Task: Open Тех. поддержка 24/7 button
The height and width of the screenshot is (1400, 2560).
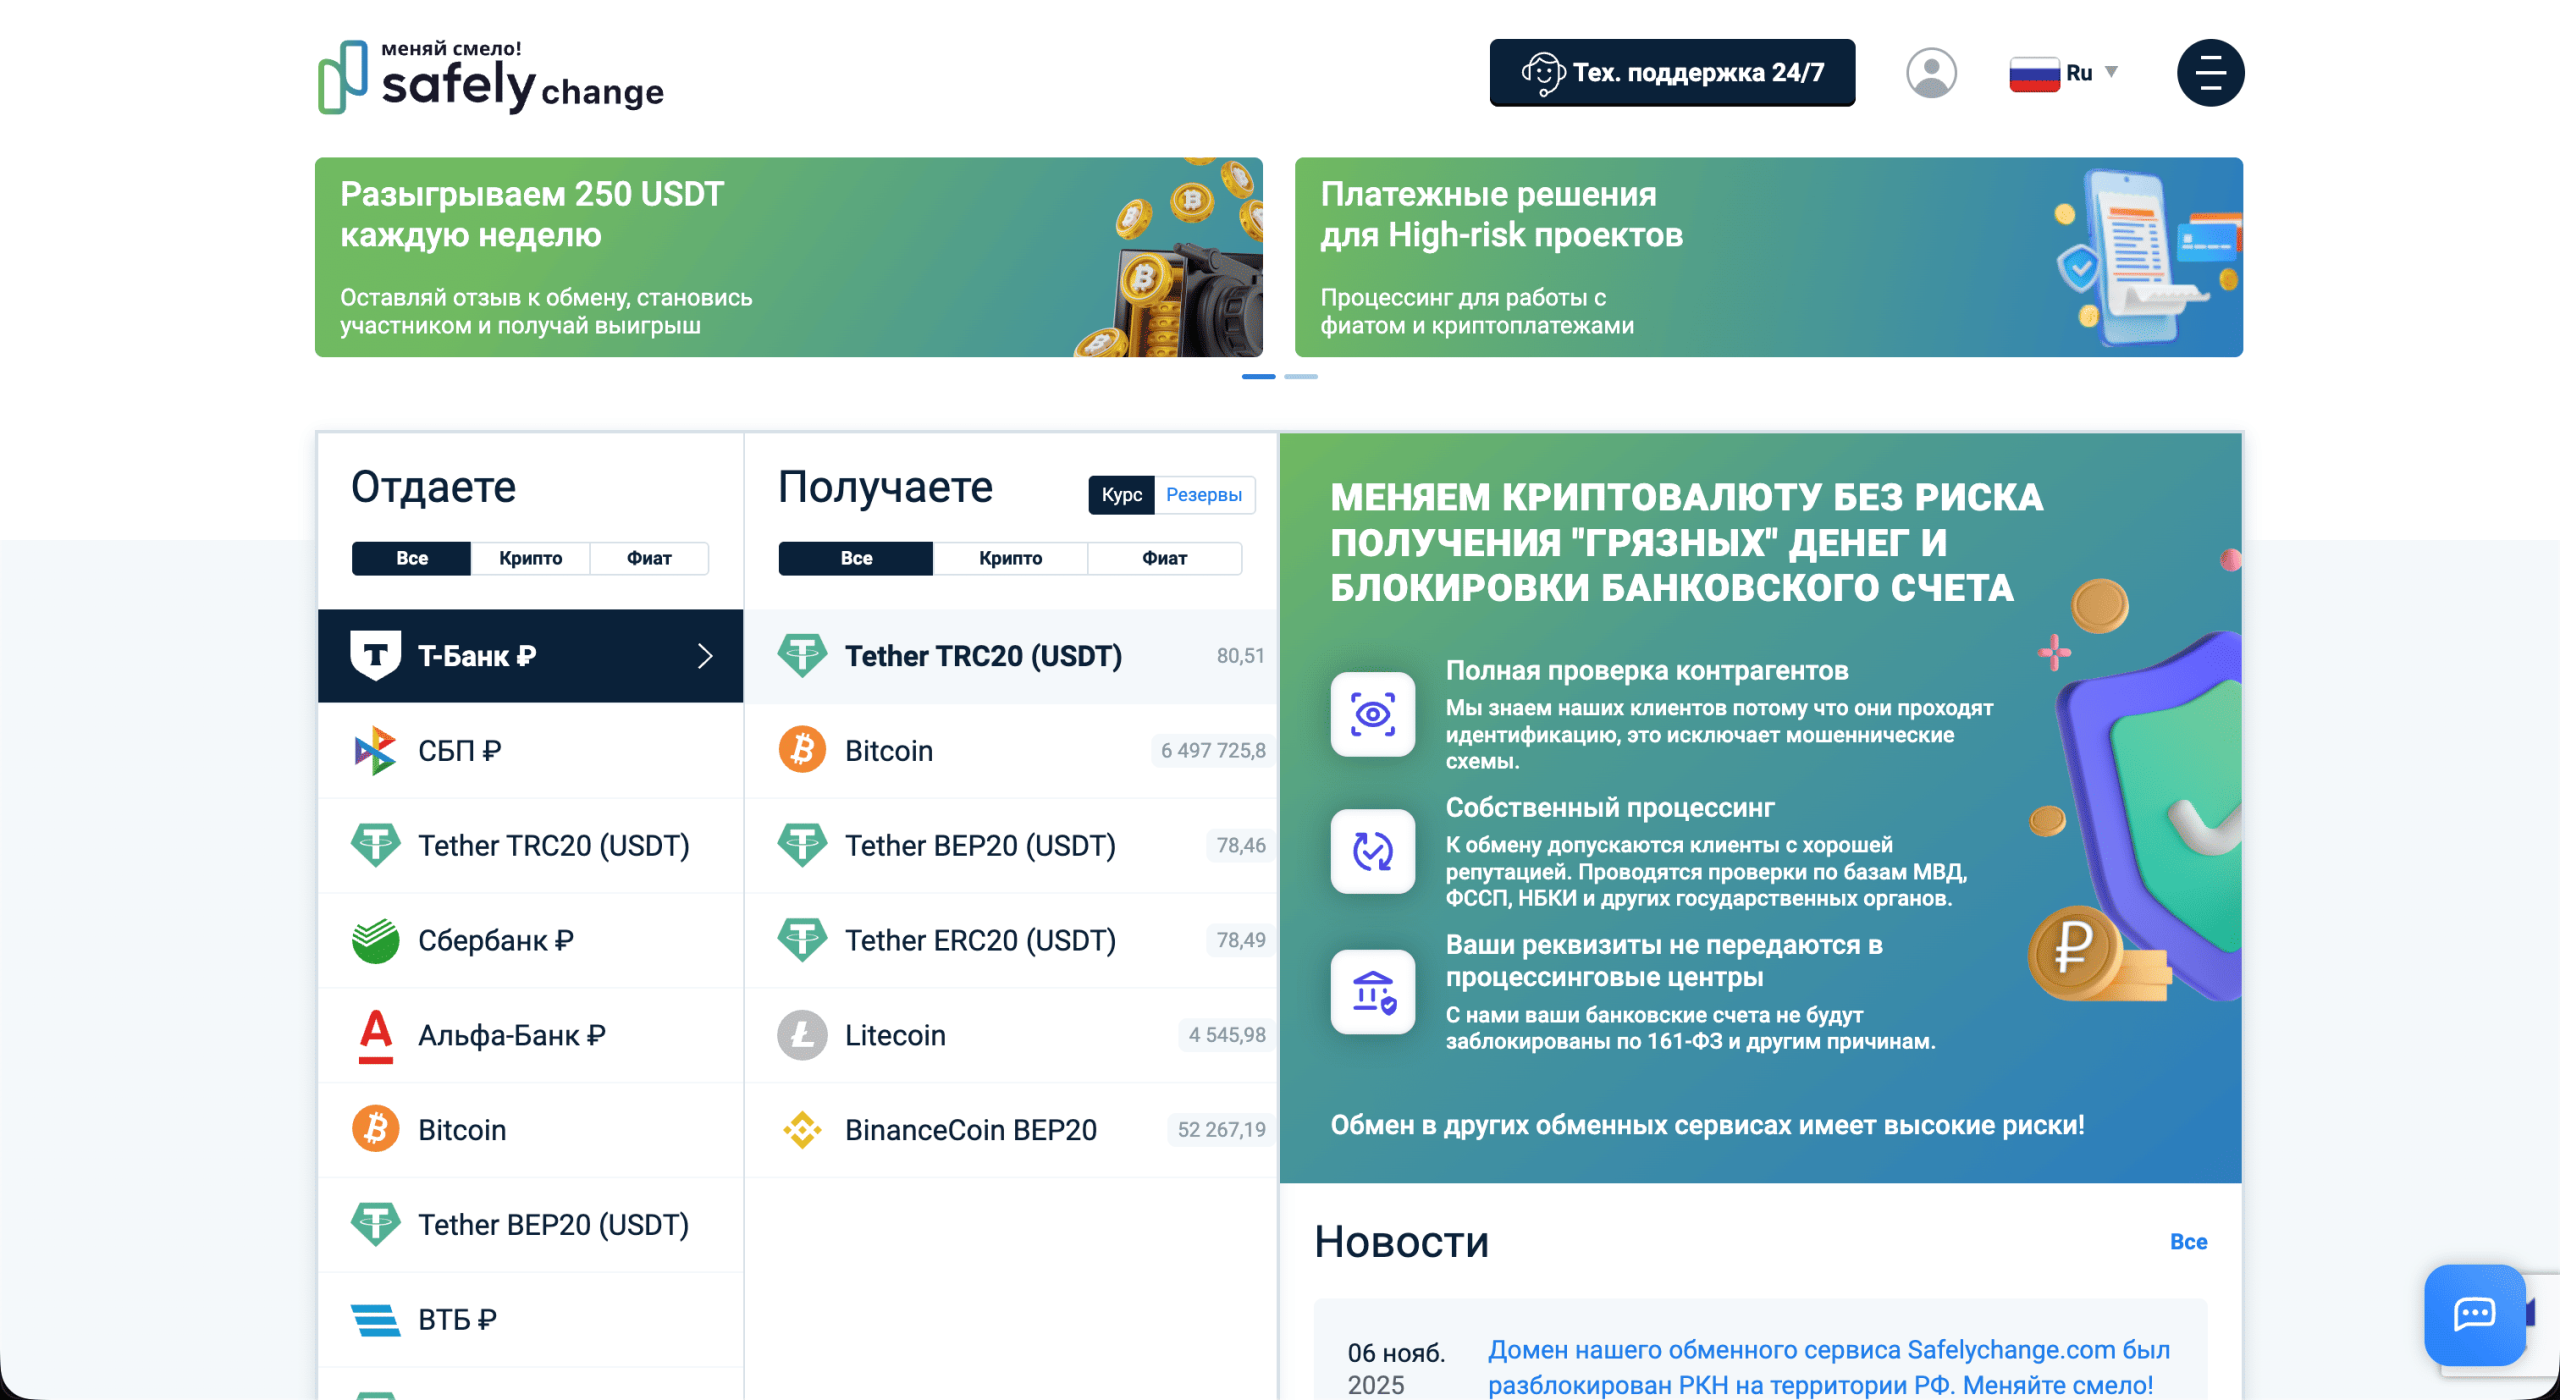Action: click(x=1672, y=73)
